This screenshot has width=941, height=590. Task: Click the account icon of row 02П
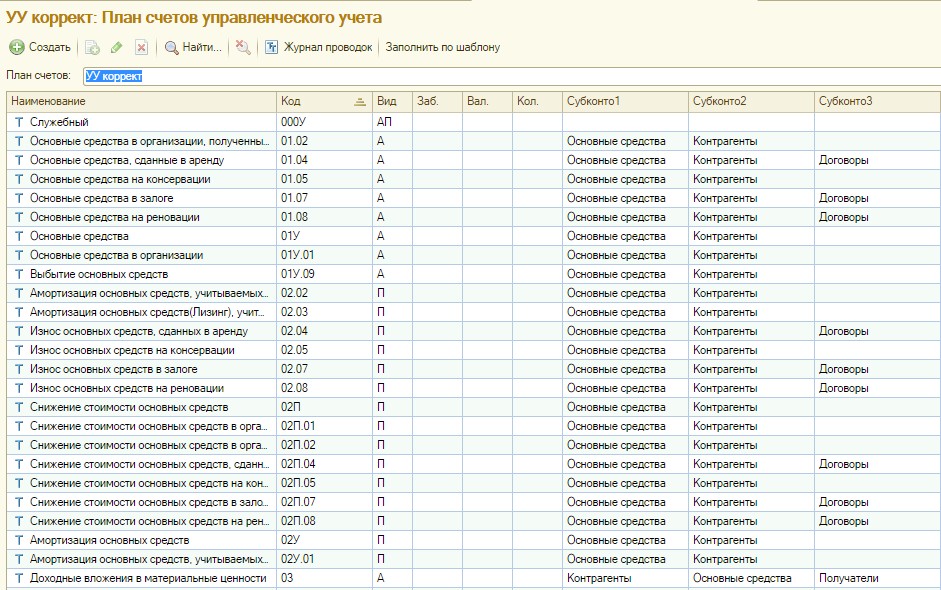coord(19,407)
